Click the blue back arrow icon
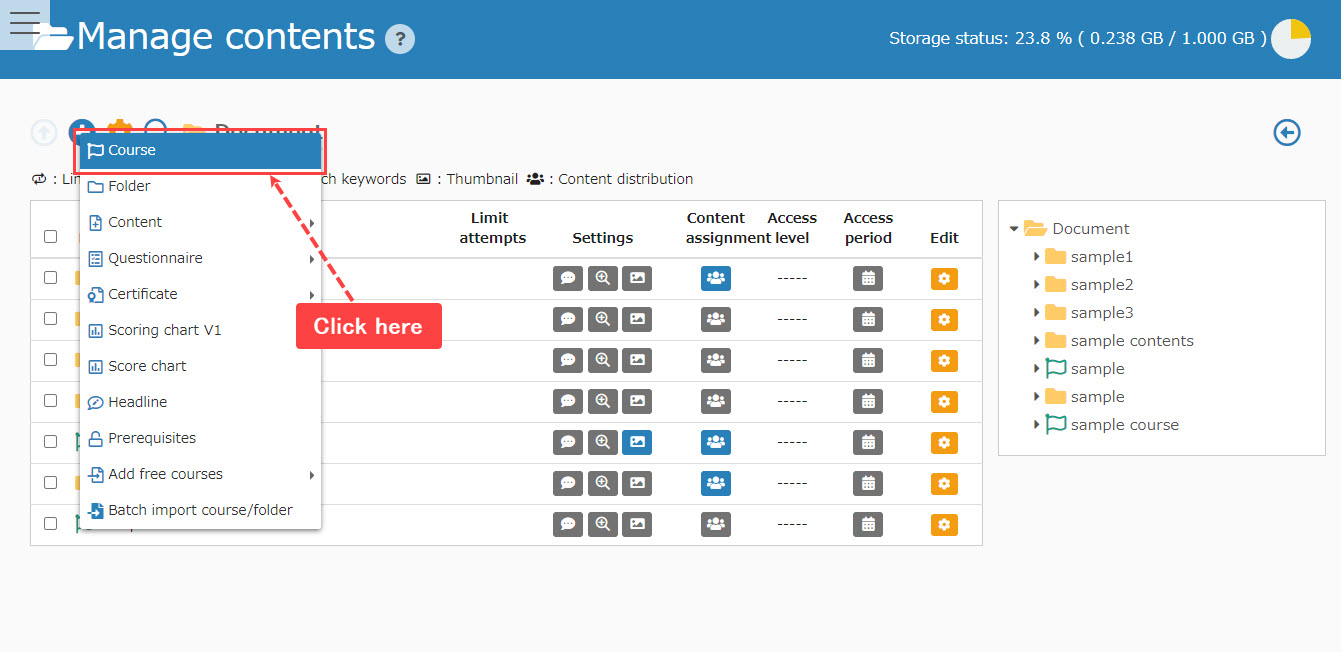1341x652 pixels. pos(1287,132)
